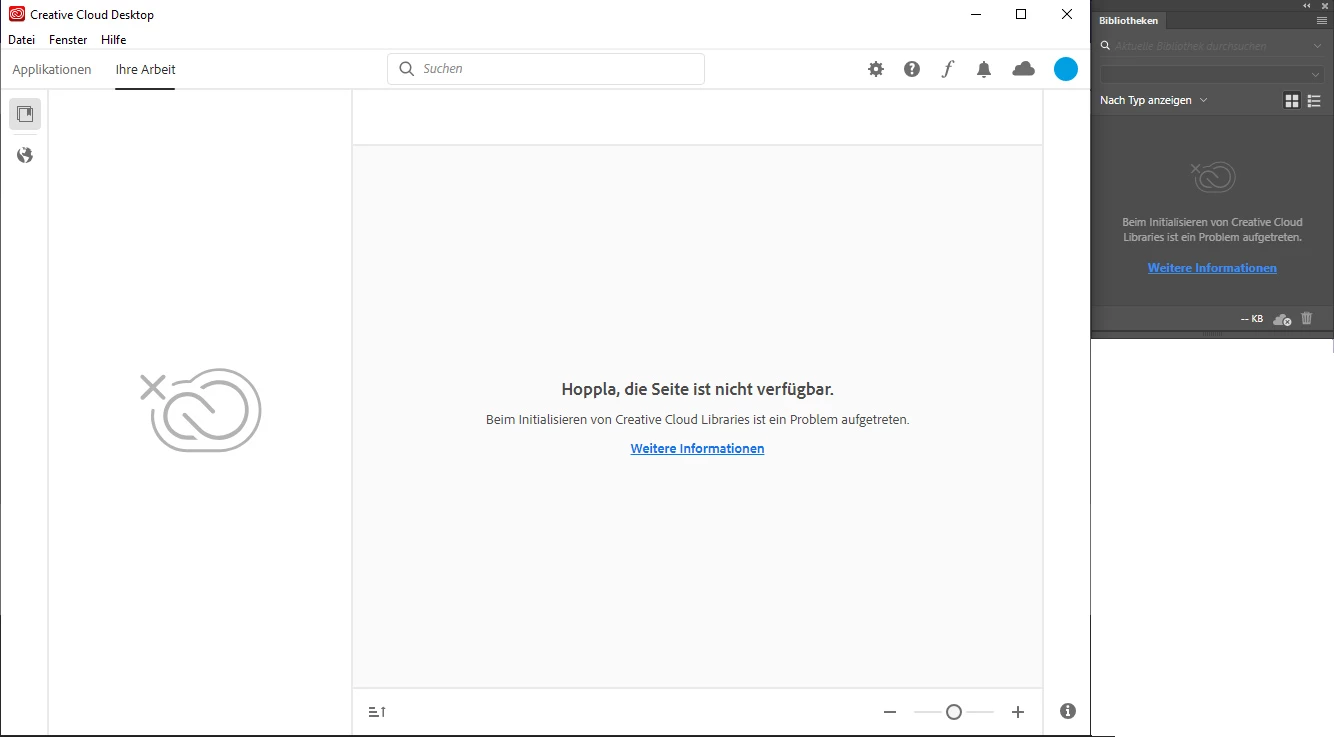Switch to the Applikationen tab

click(52, 69)
